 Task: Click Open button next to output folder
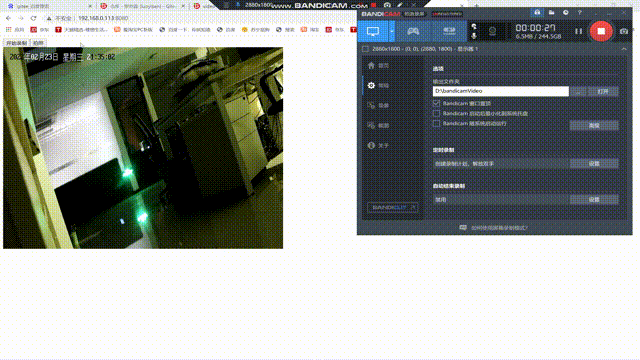point(602,91)
